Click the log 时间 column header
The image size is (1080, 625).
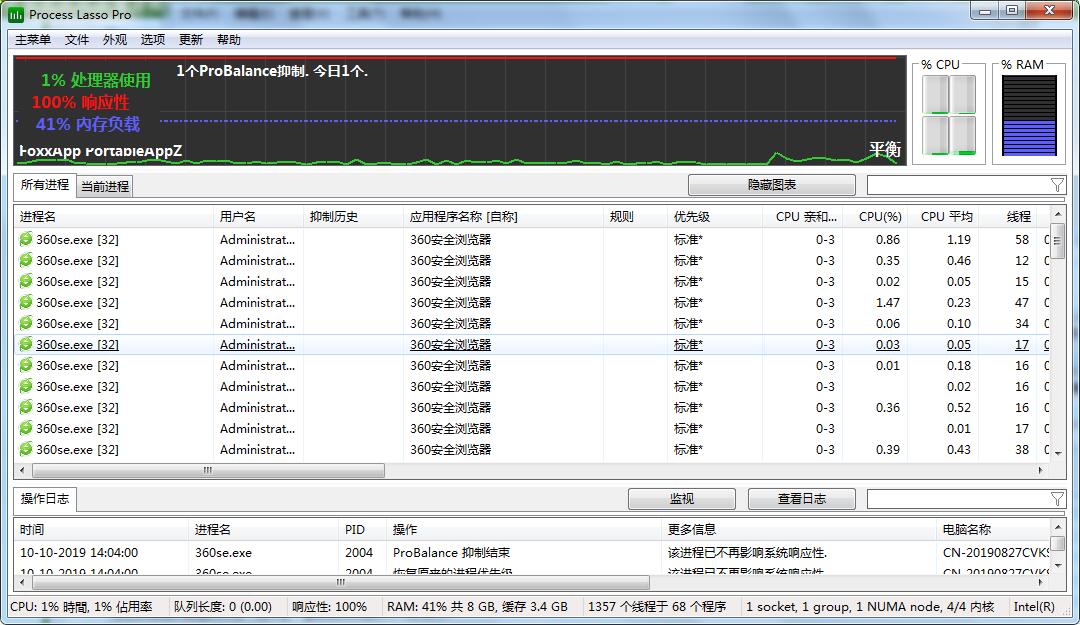[101, 529]
